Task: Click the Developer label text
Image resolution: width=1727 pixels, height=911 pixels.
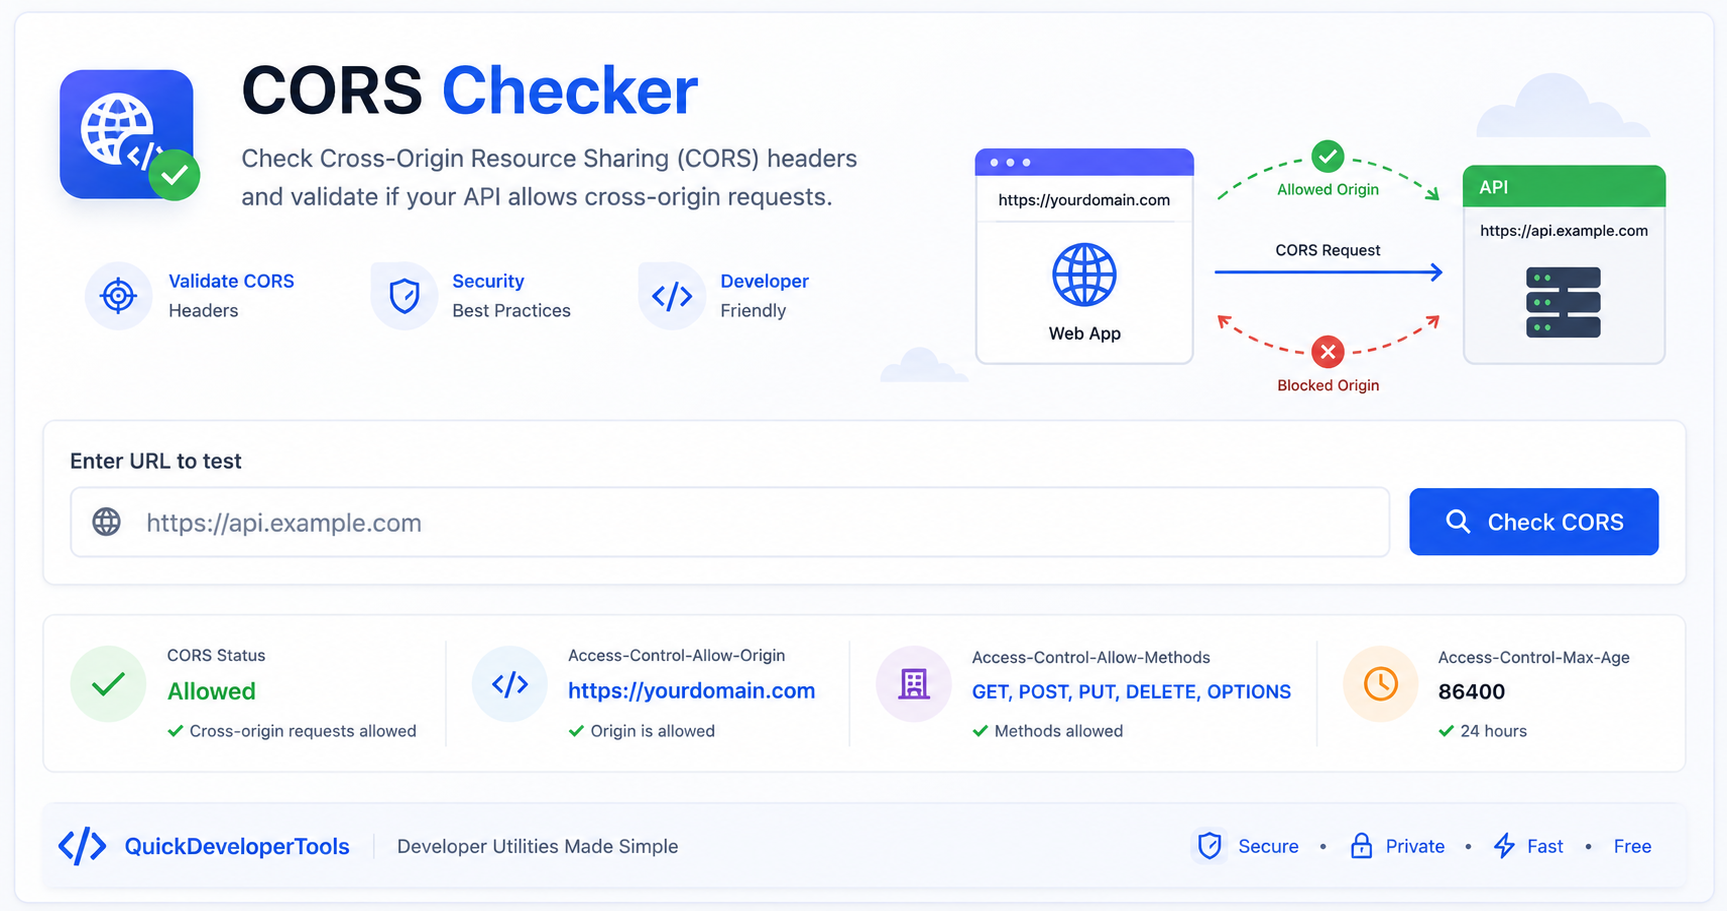Action: pos(764,281)
